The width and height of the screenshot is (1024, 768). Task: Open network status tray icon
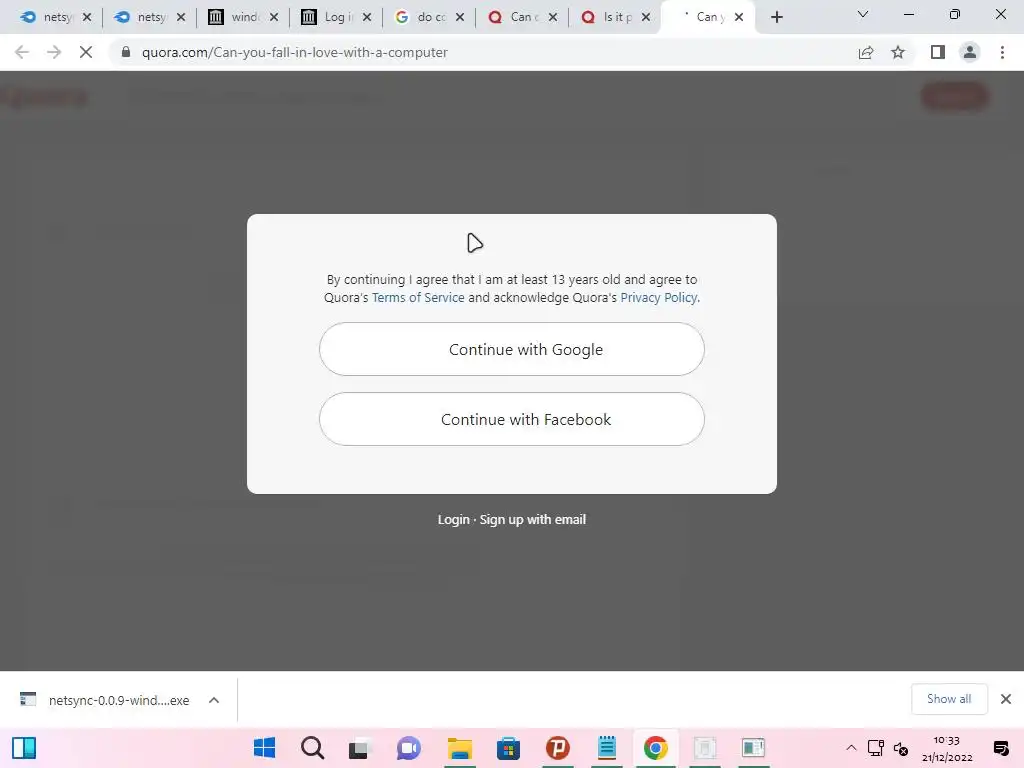(876, 748)
